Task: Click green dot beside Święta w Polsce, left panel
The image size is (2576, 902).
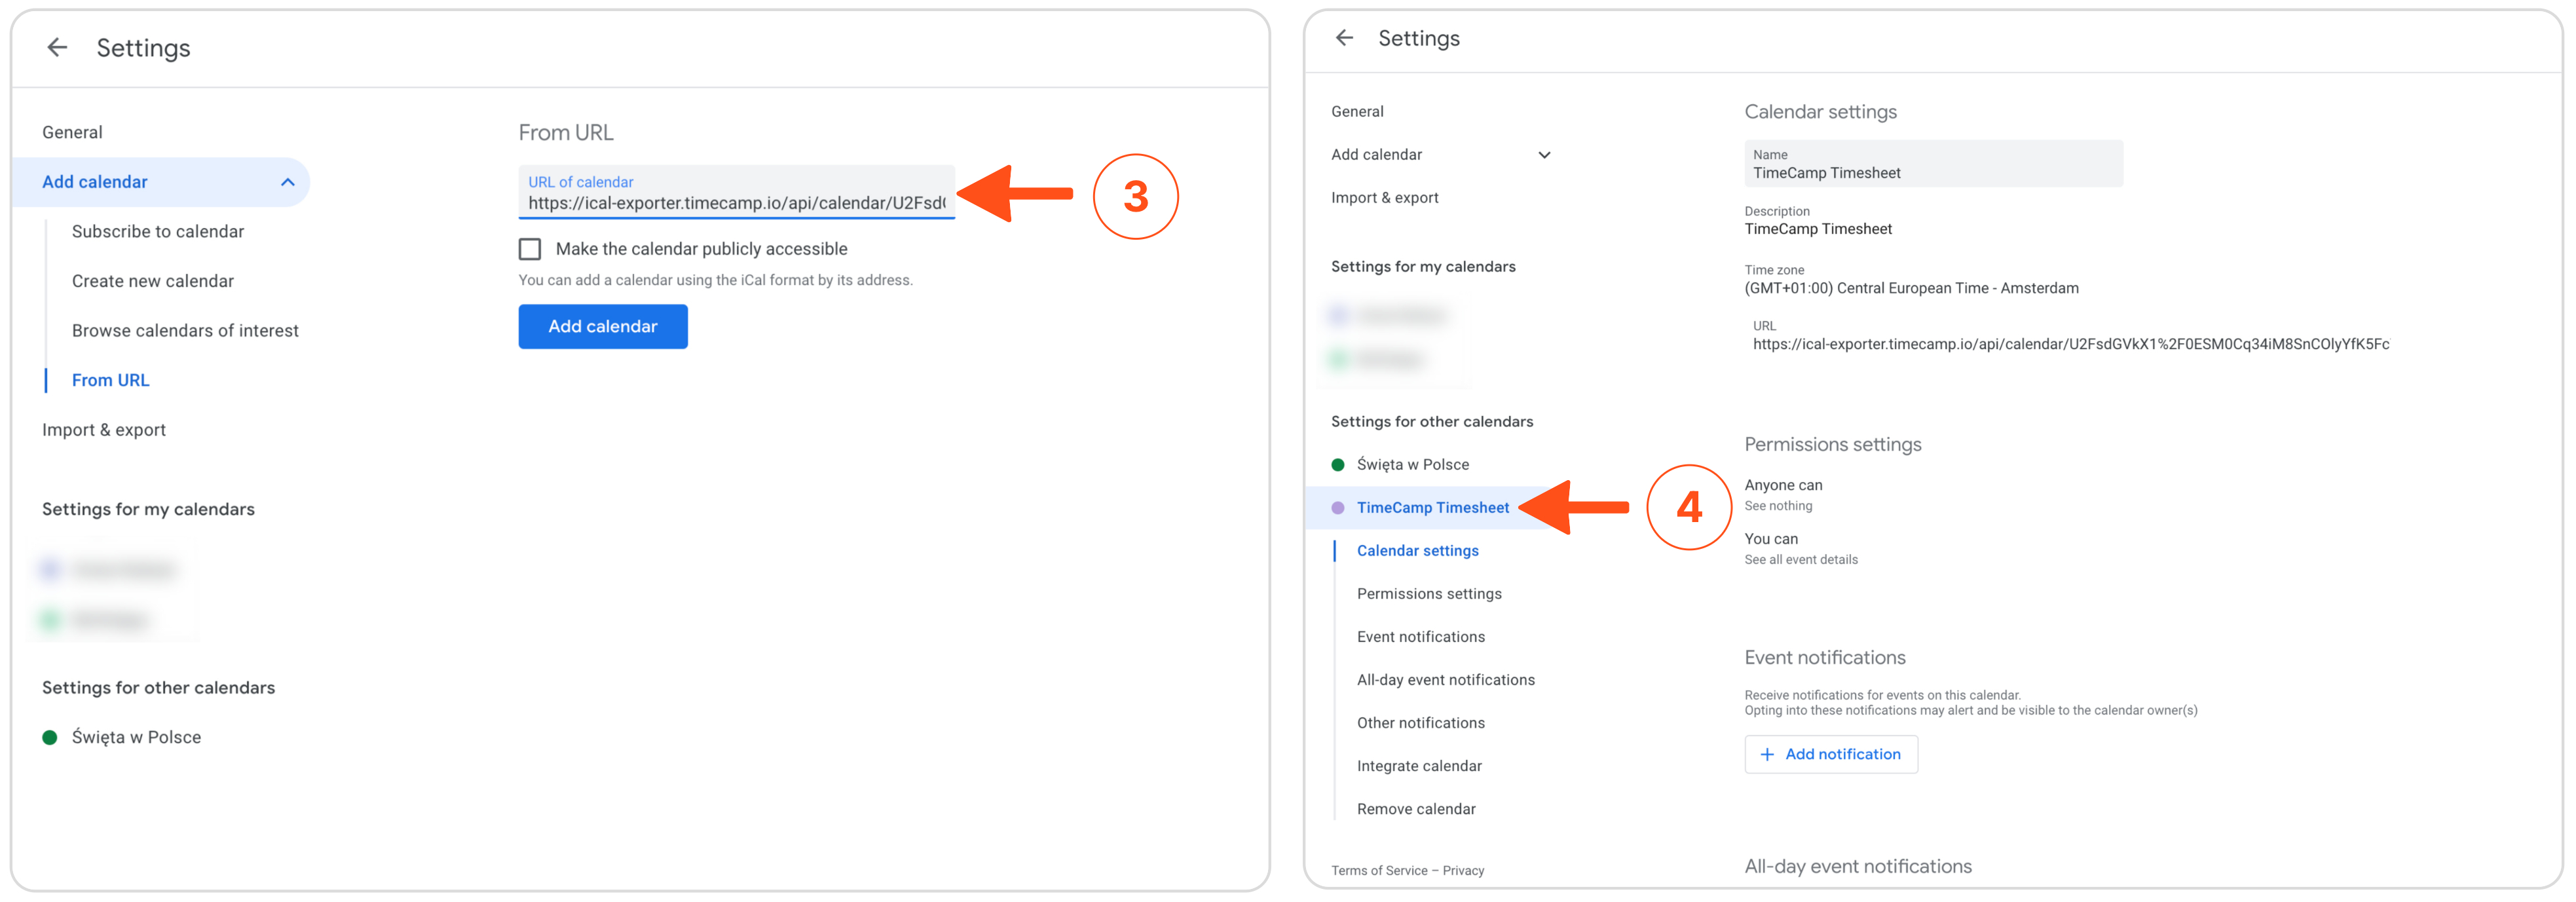Action: point(50,737)
